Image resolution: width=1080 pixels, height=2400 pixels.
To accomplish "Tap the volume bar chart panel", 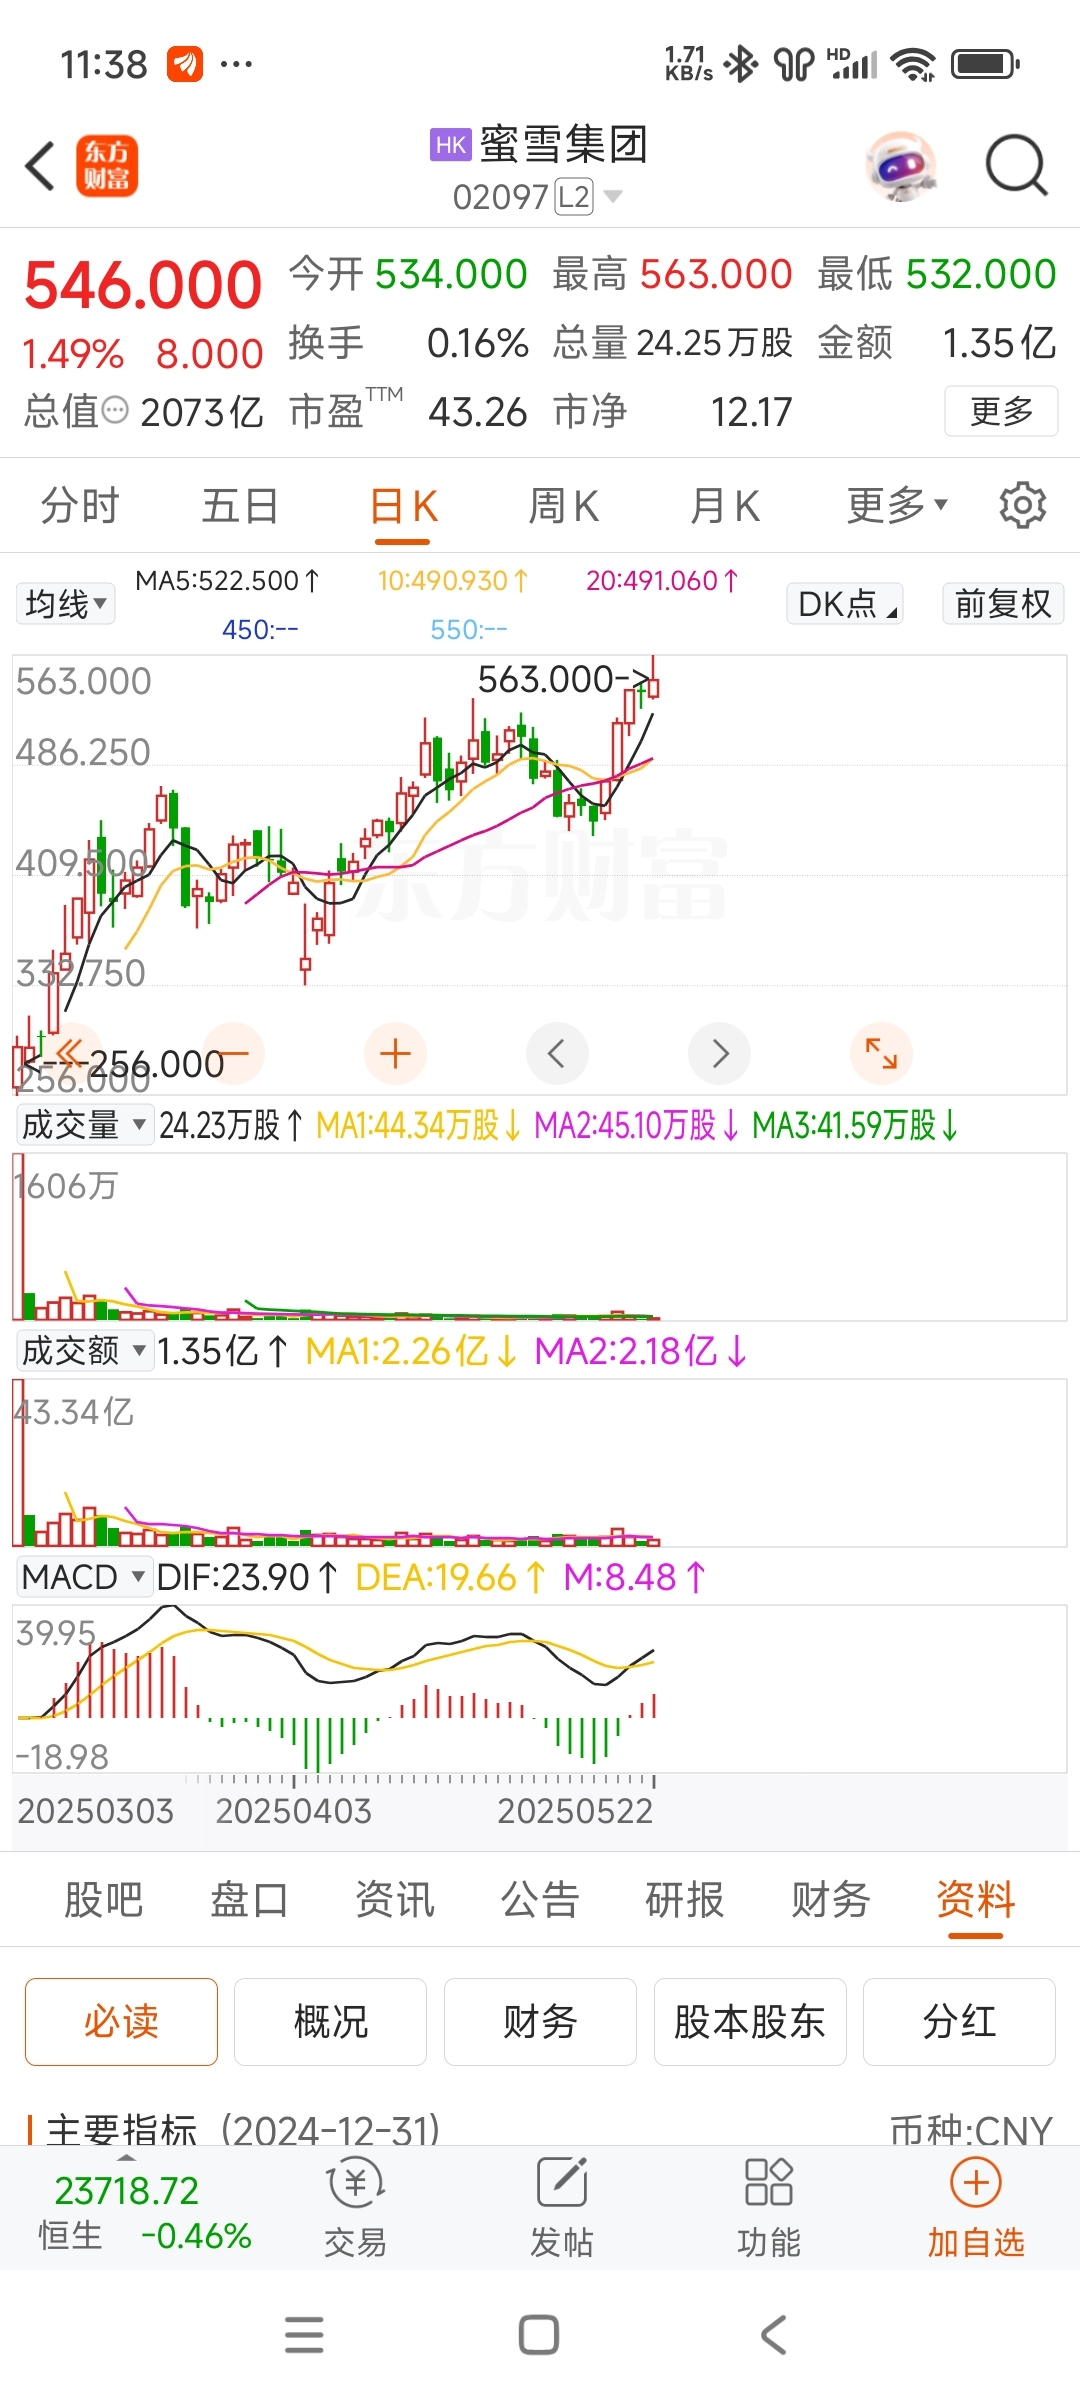I will (540, 1236).
